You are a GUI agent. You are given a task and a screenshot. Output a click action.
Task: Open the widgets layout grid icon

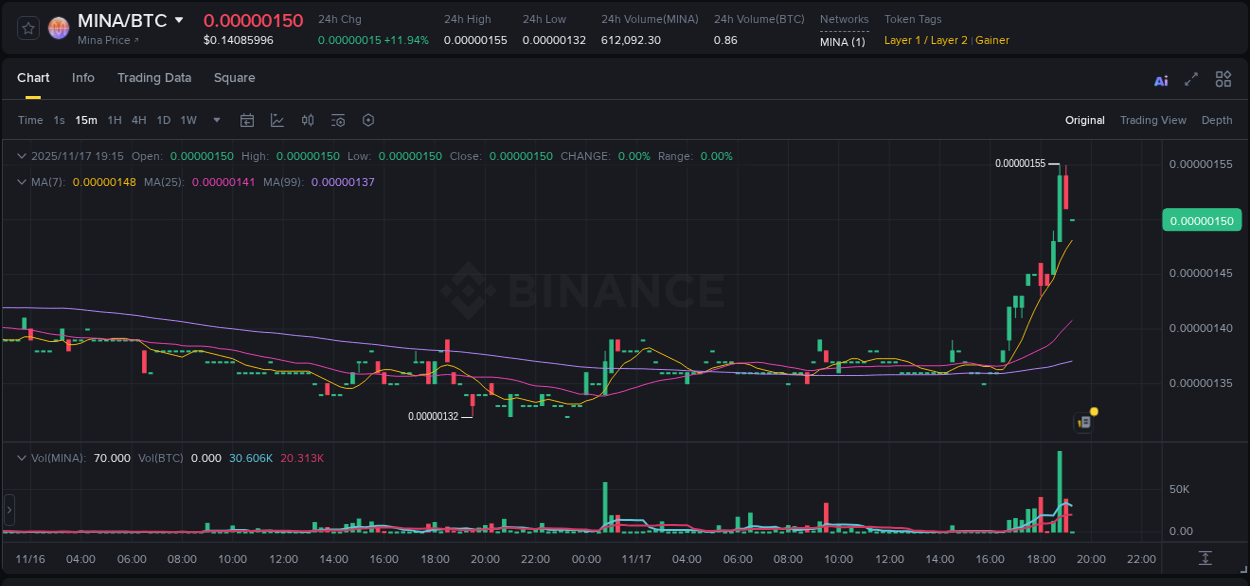coord(1223,79)
